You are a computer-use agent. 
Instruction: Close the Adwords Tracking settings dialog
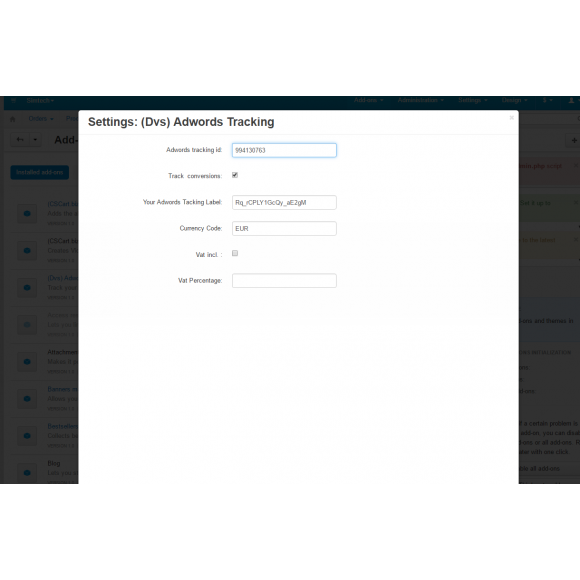512,118
